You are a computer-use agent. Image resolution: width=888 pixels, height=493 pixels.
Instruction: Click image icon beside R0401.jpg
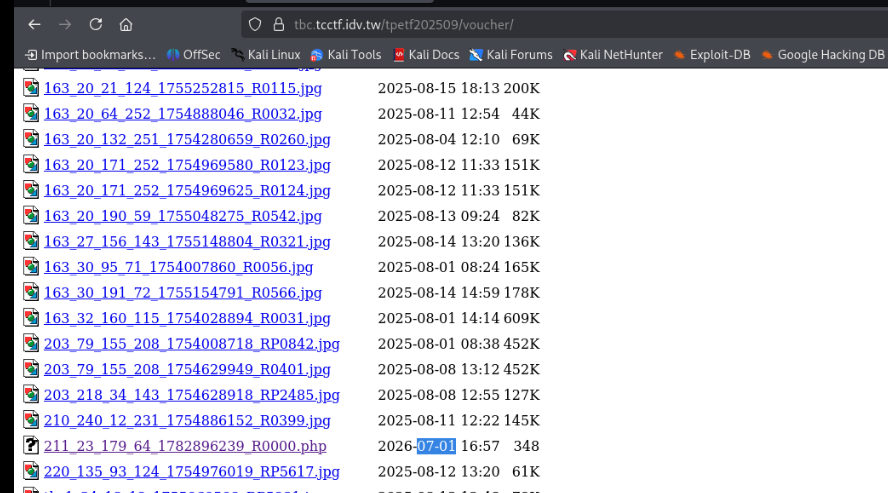click(31, 368)
